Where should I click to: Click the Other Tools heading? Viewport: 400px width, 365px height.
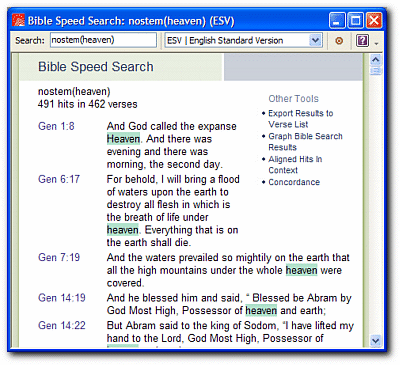(293, 99)
